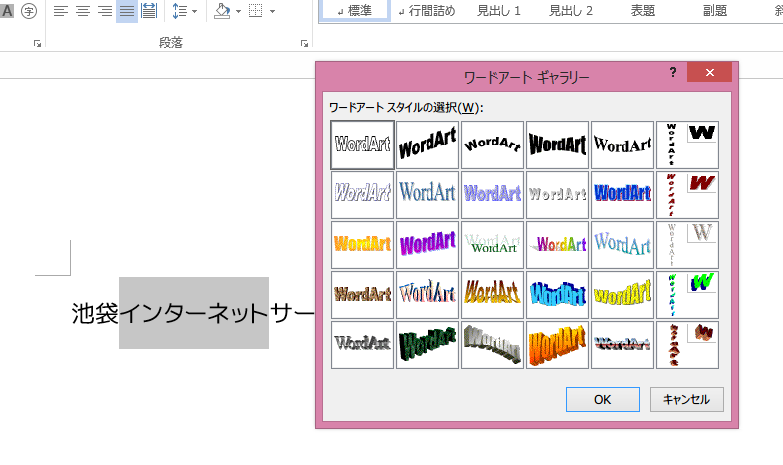Select the black vertical WordArt style
Image resolution: width=783 pixels, height=465 pixels.
click(x=688, y=145)
